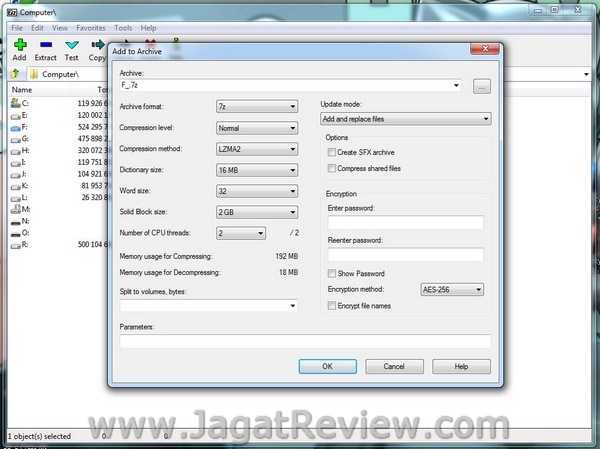The height and width of the screenshot is (449, 600).
Task: Select the C: drive icon
Action: tap(15, 103)
